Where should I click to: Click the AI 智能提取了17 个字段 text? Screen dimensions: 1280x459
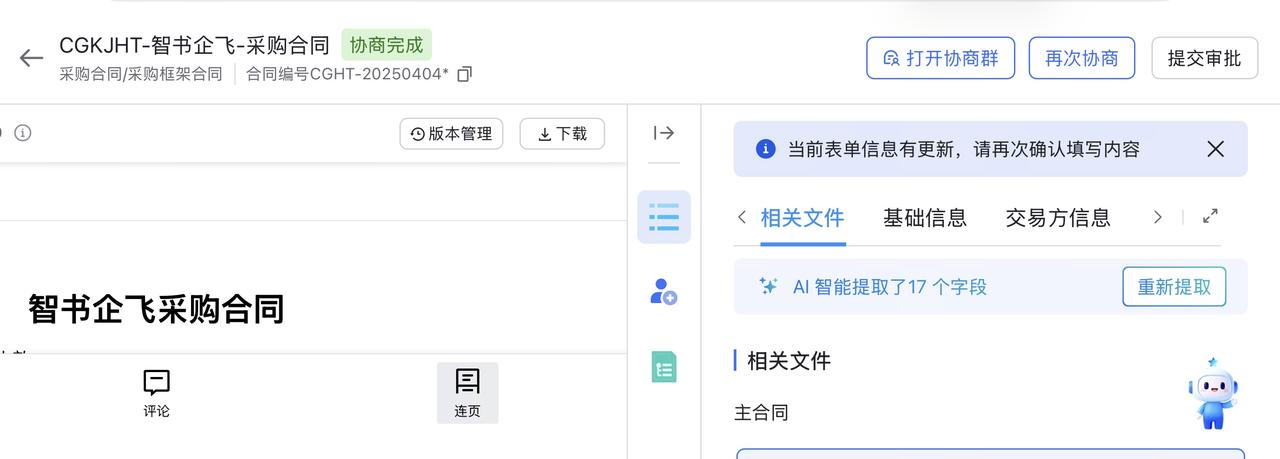tap(890, 287)
